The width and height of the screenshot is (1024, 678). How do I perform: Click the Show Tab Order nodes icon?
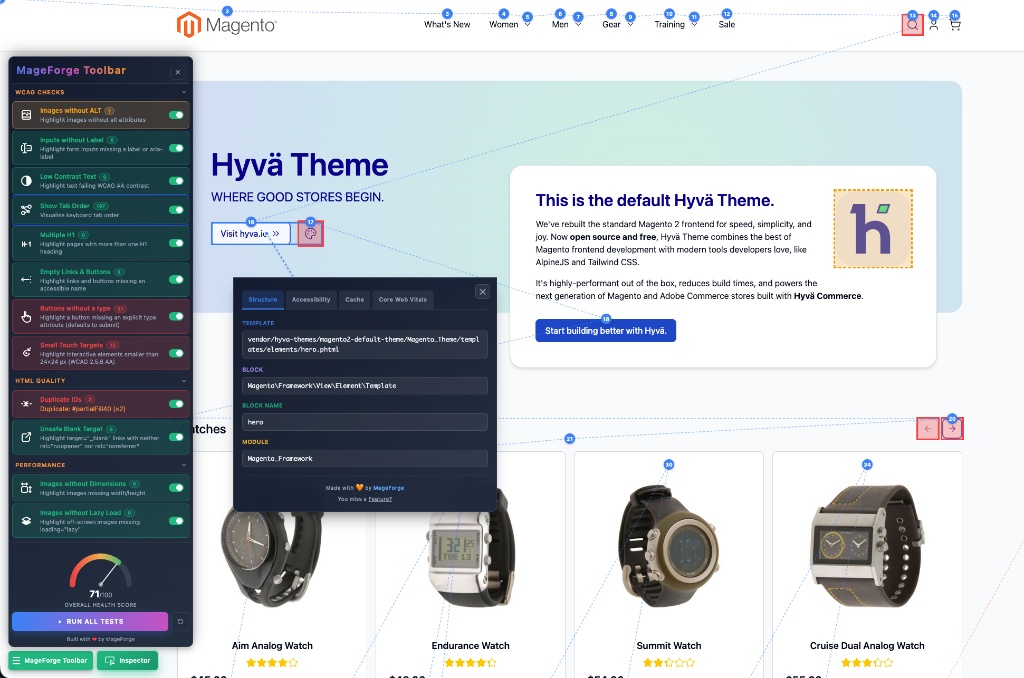(26, 210)
